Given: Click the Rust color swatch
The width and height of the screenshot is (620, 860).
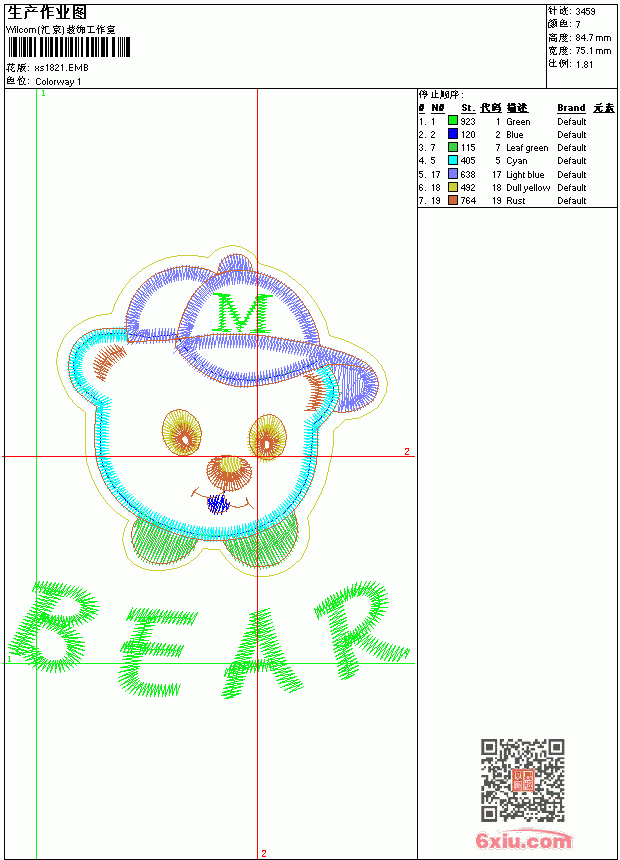Looking at the screenshot, I should [453, 200].
